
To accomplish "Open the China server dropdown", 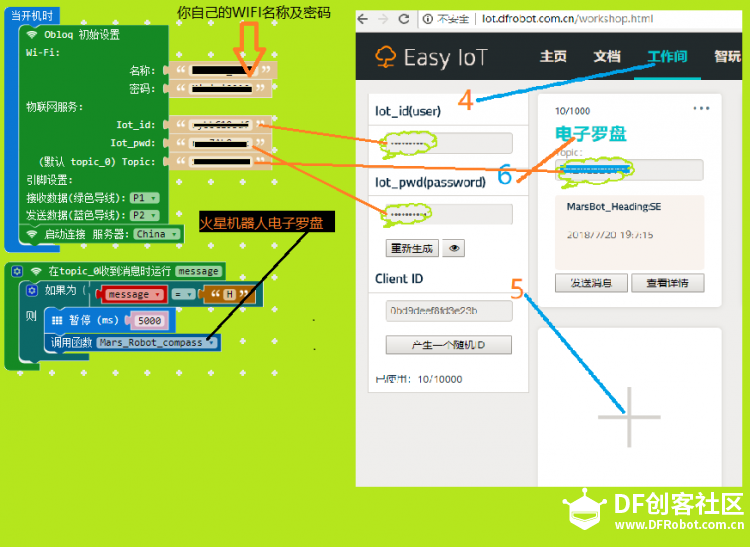I will (157, 234).
